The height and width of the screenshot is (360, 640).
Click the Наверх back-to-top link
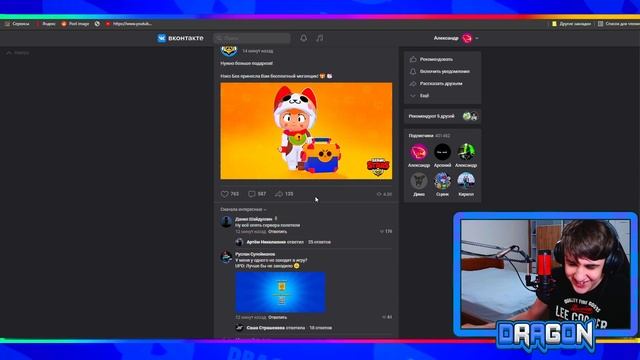click(18, 53)
